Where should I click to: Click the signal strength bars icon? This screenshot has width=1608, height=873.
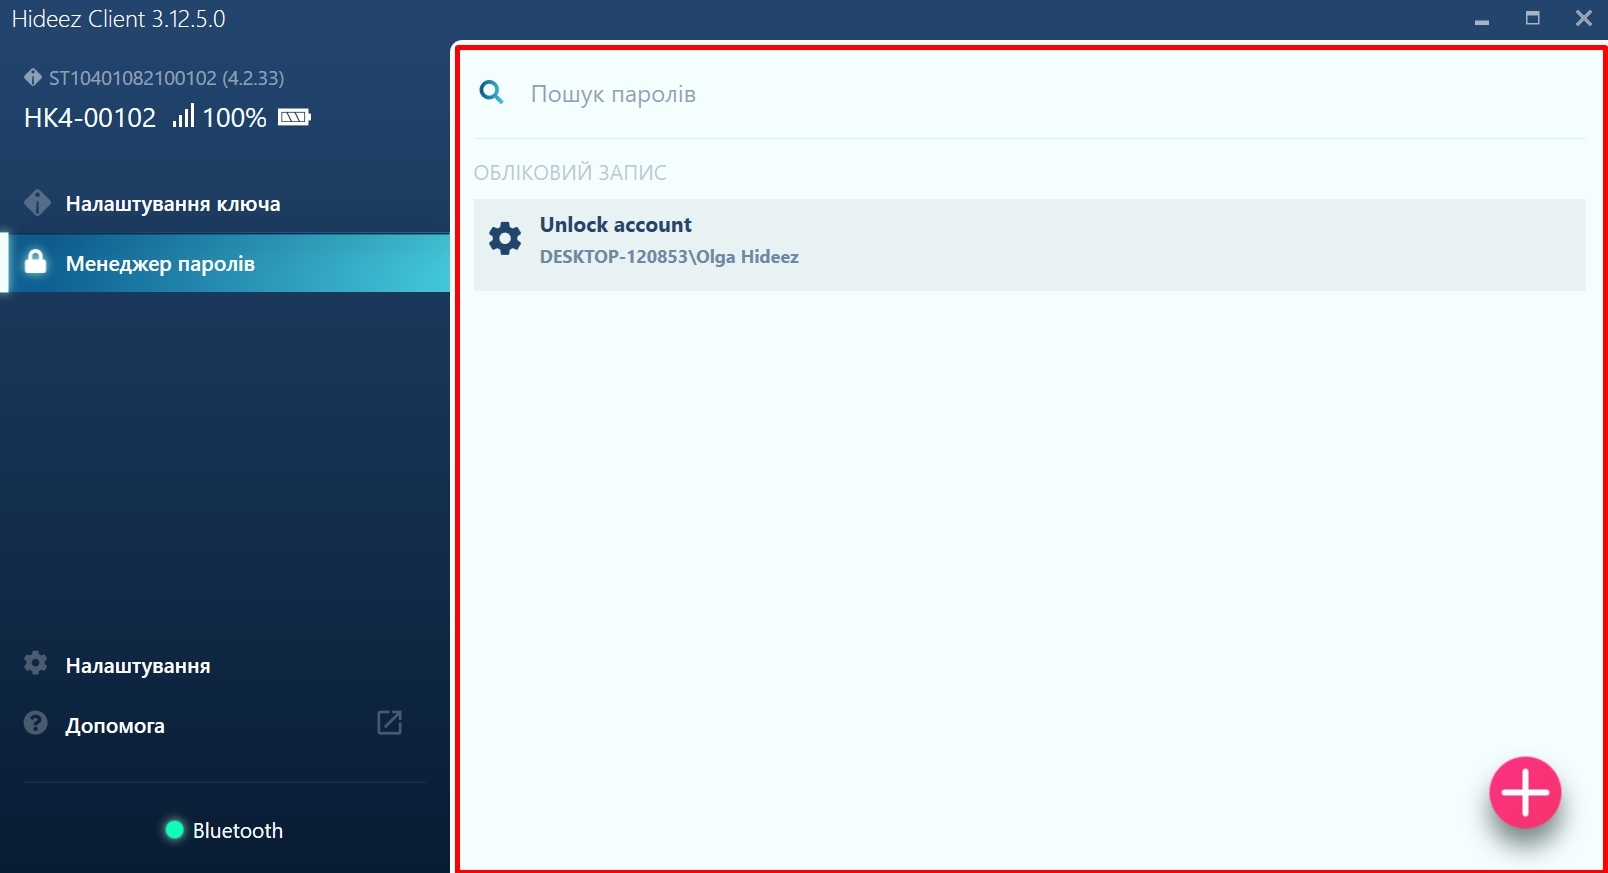pyautogui.click(x=183, y=117)
